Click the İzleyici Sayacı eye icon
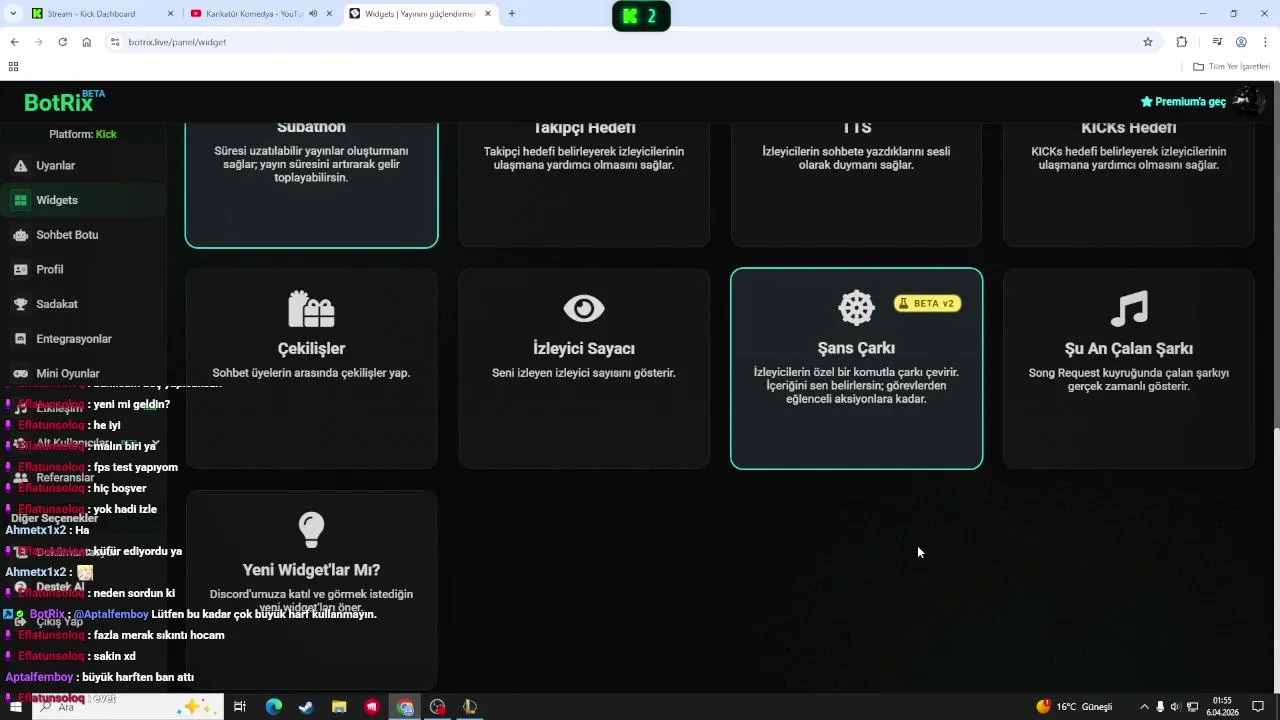The image size is (1280, 720). pos(584,309)
